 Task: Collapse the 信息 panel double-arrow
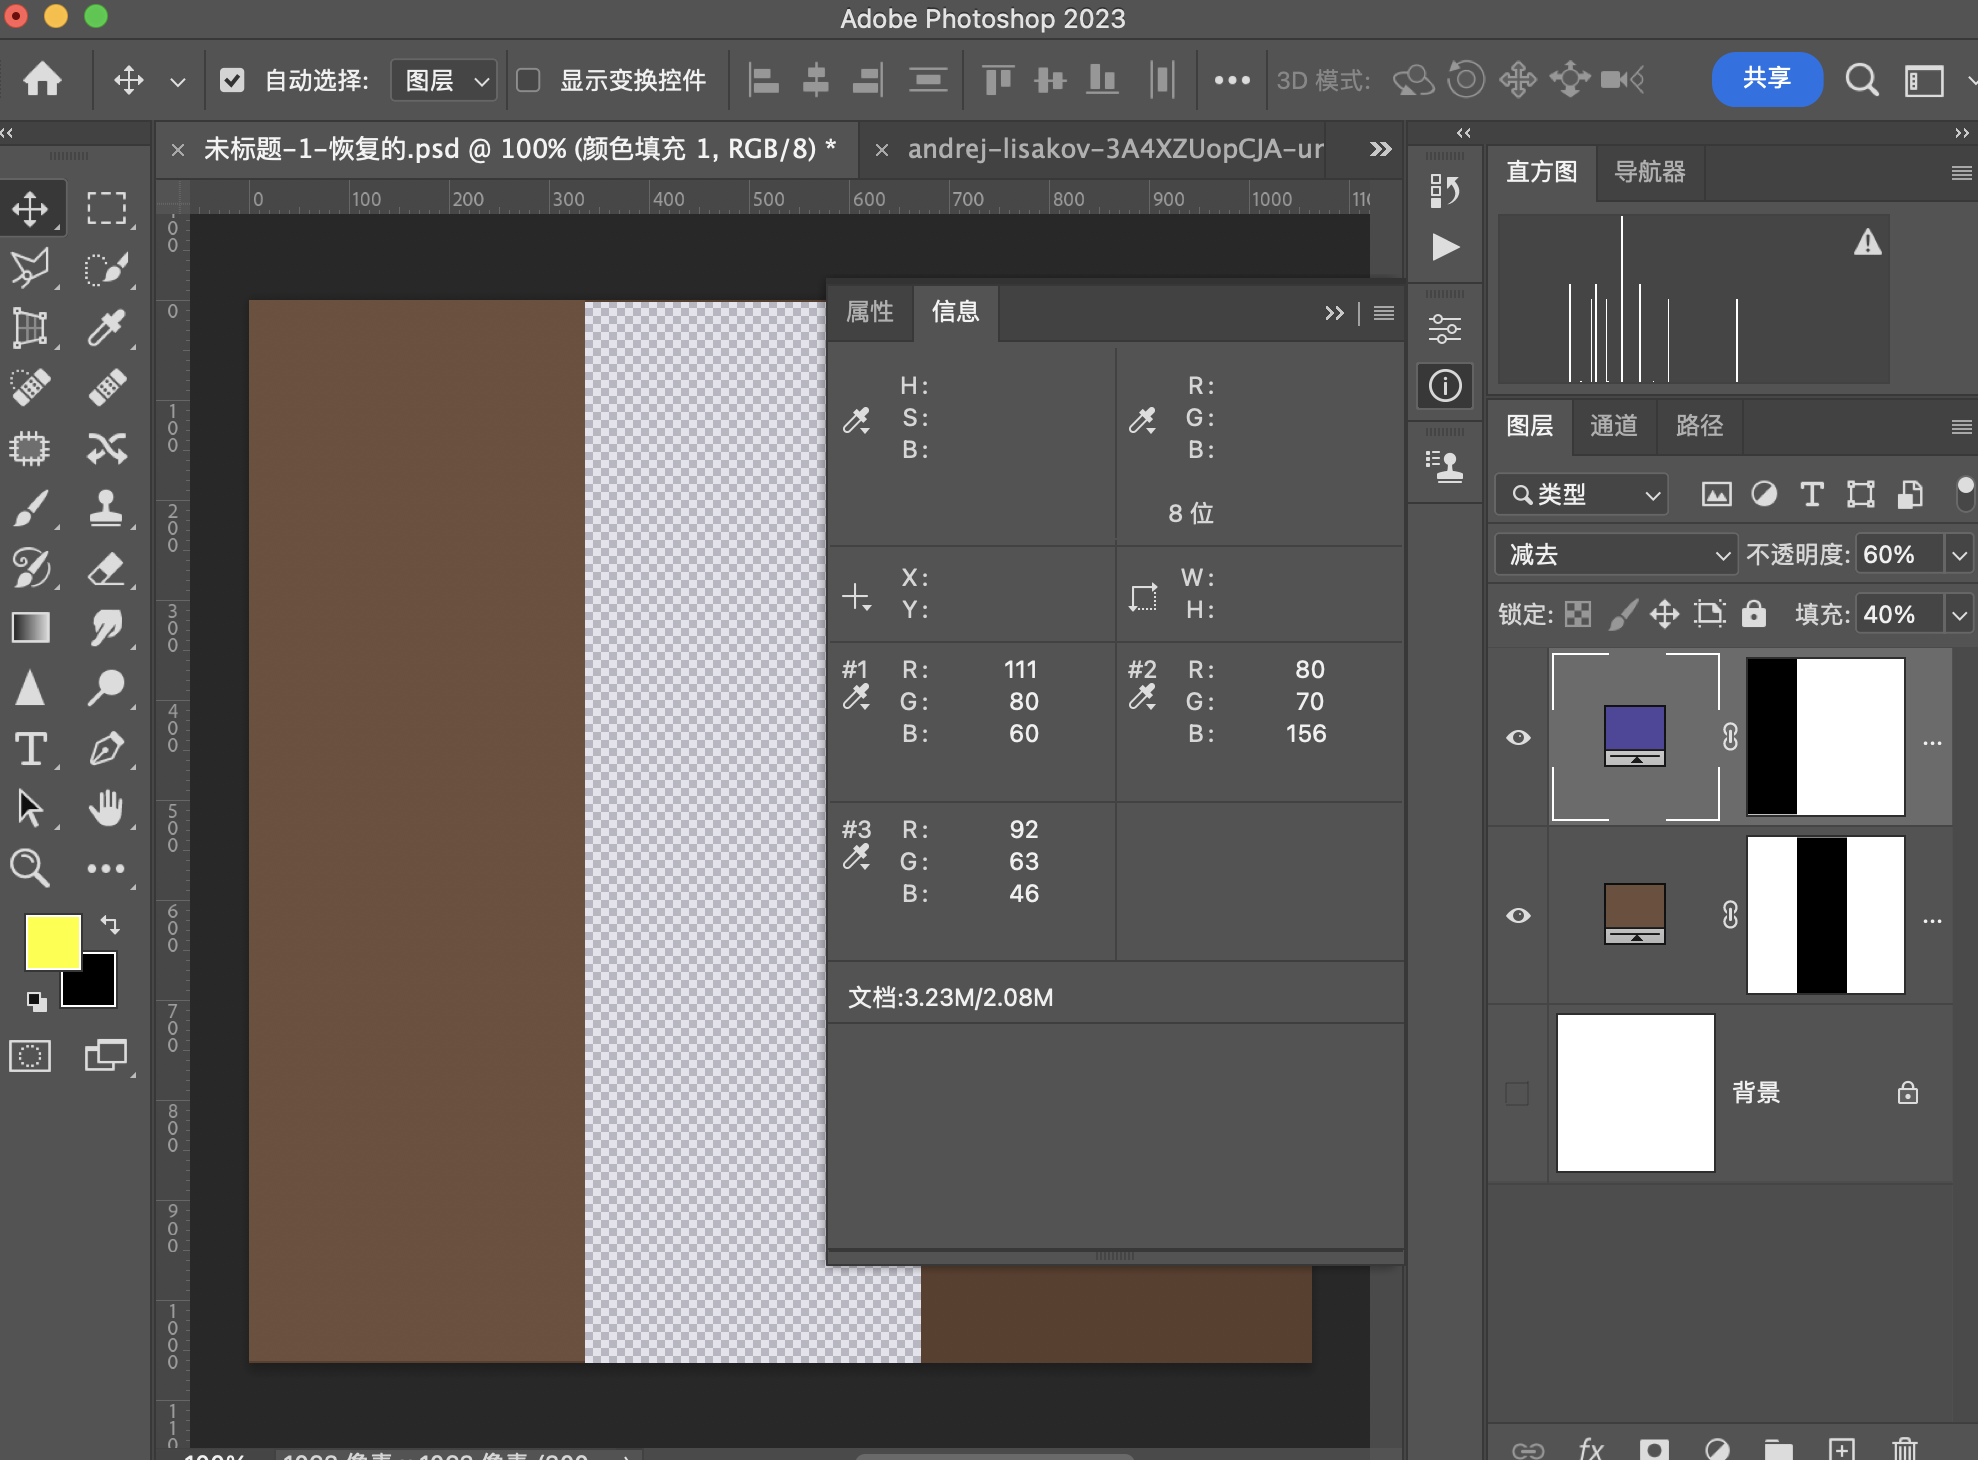(x=1334, y=313)
